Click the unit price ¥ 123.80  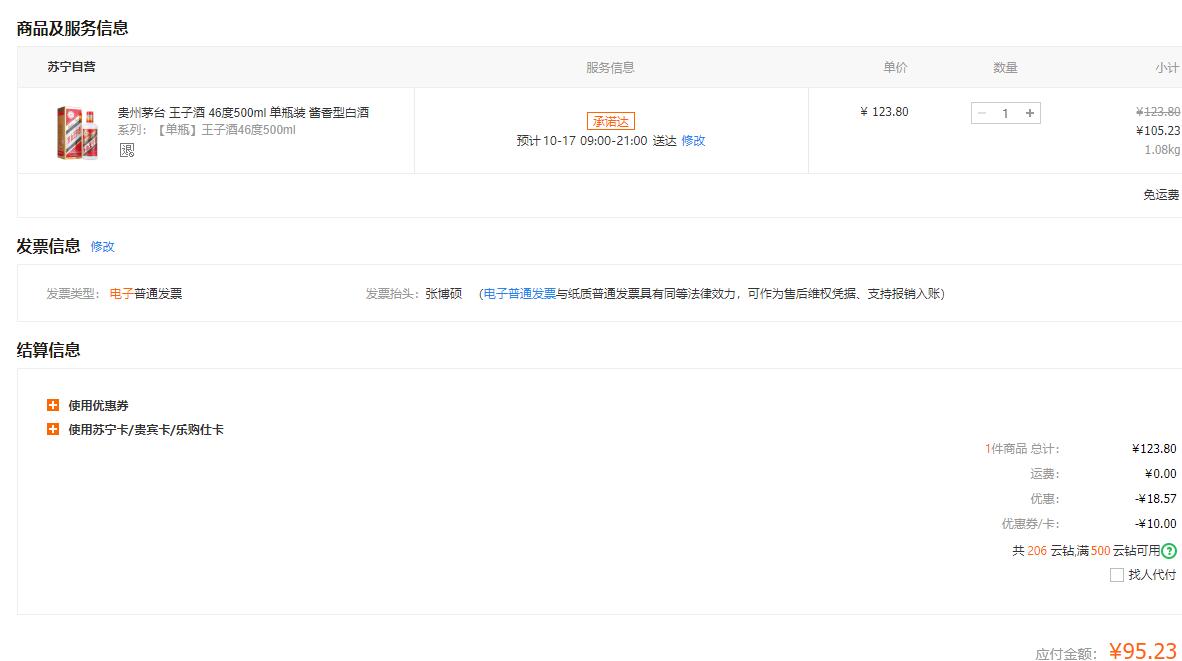tap(884, 112)
